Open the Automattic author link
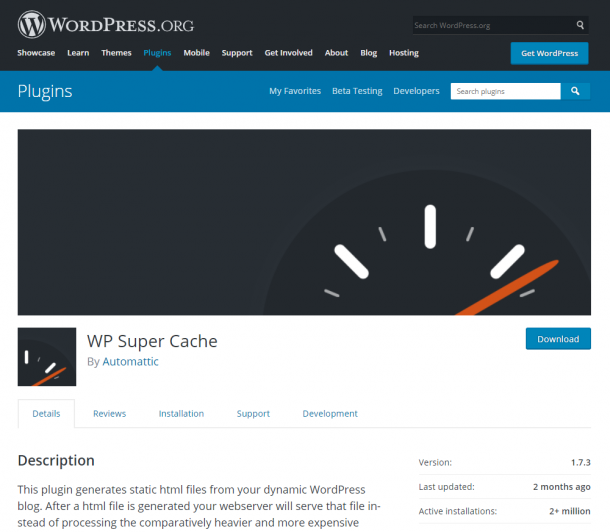This screenshot has width=610, height=532. point(130,362)
